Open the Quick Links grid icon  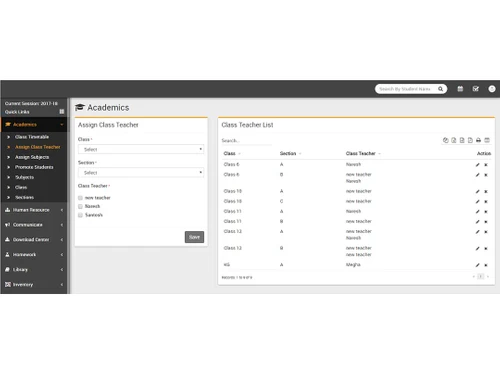pos(62,112)
